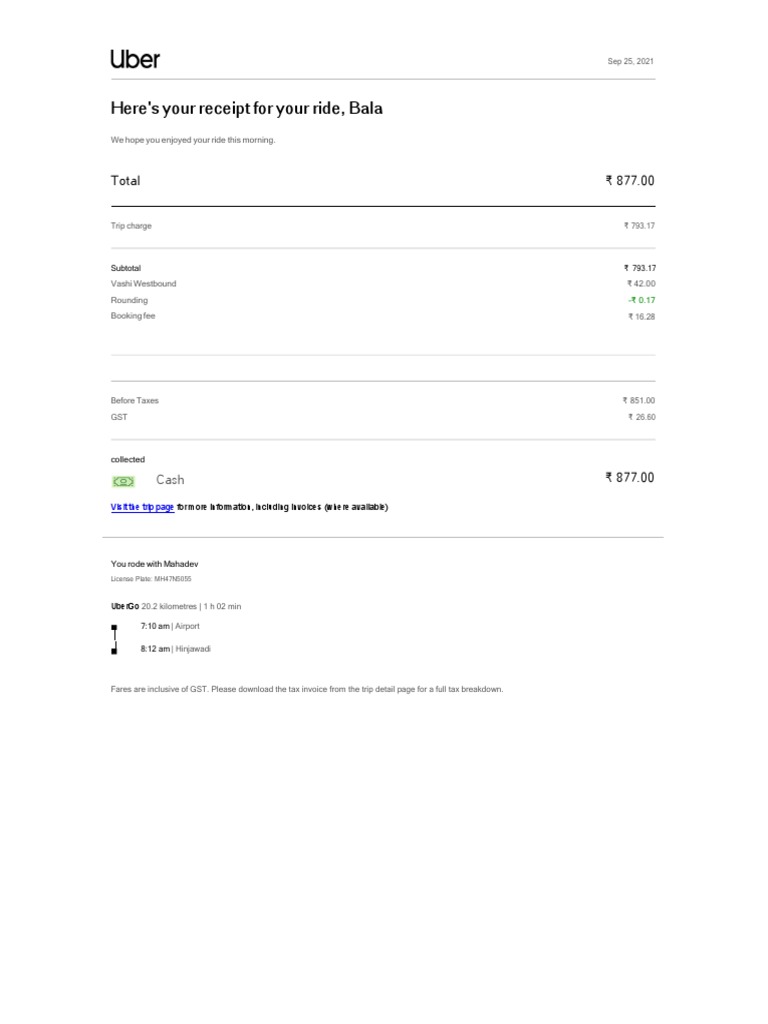The width and height of the screenshot is (768, 1024).
Task: Click the Before Taxes amount ₹ 851.00
Action: tap(639, 401)
